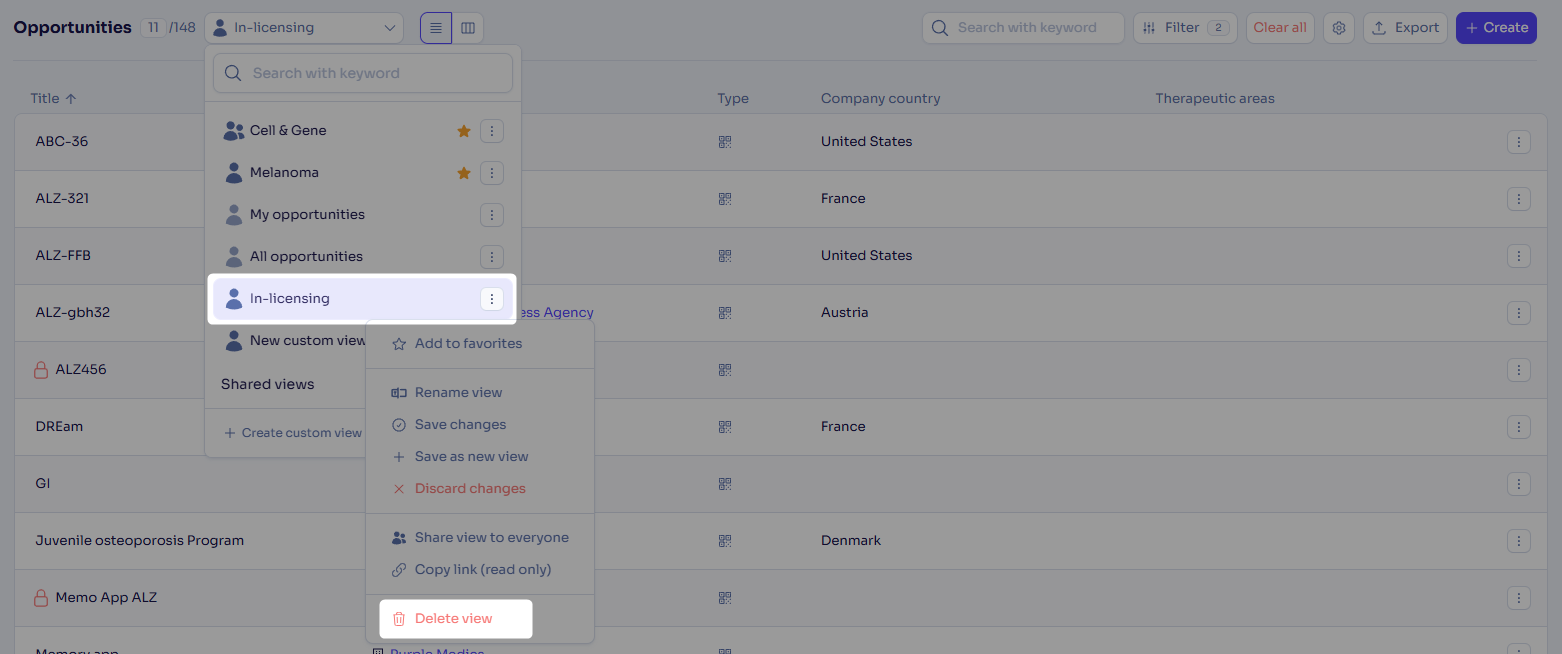
Task: Click Shared views heading
Action: 268,384
